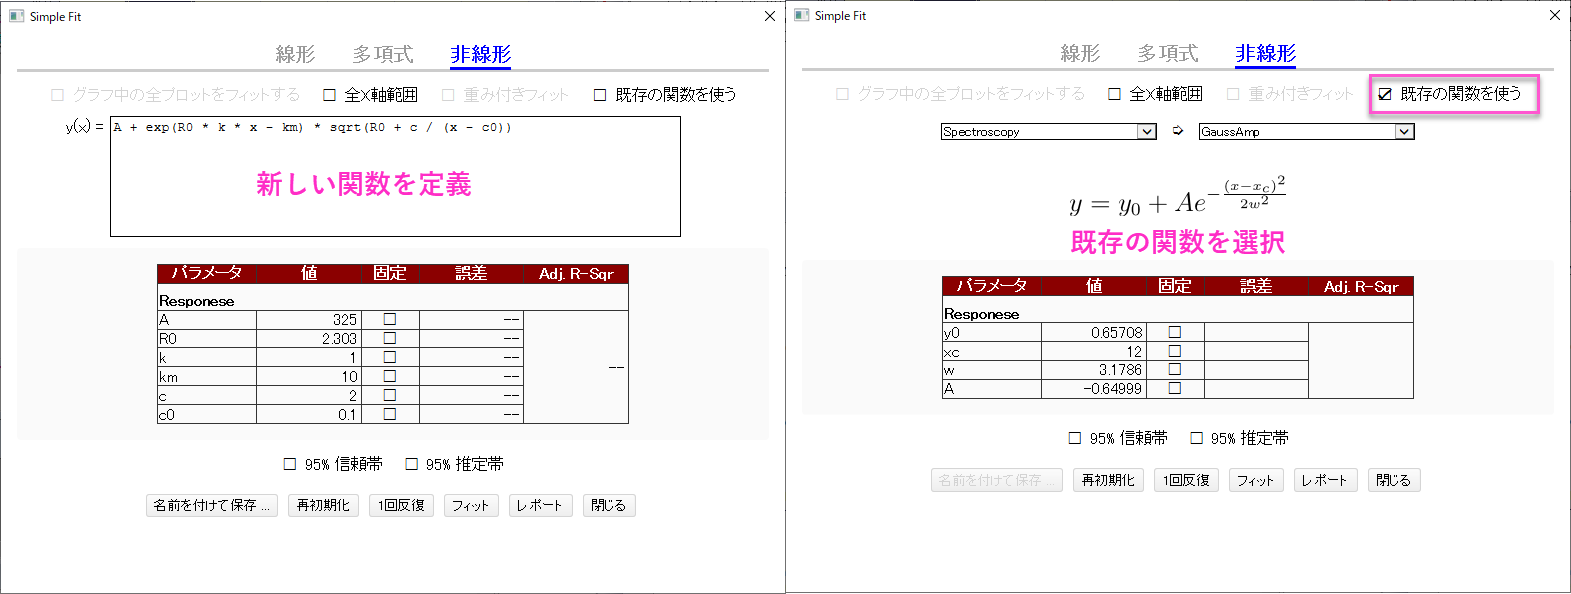The height and width of the screenshot is (594, 1571).
Task: Open the Spectroscopy category dropdown
Action: click(1048, 131)
